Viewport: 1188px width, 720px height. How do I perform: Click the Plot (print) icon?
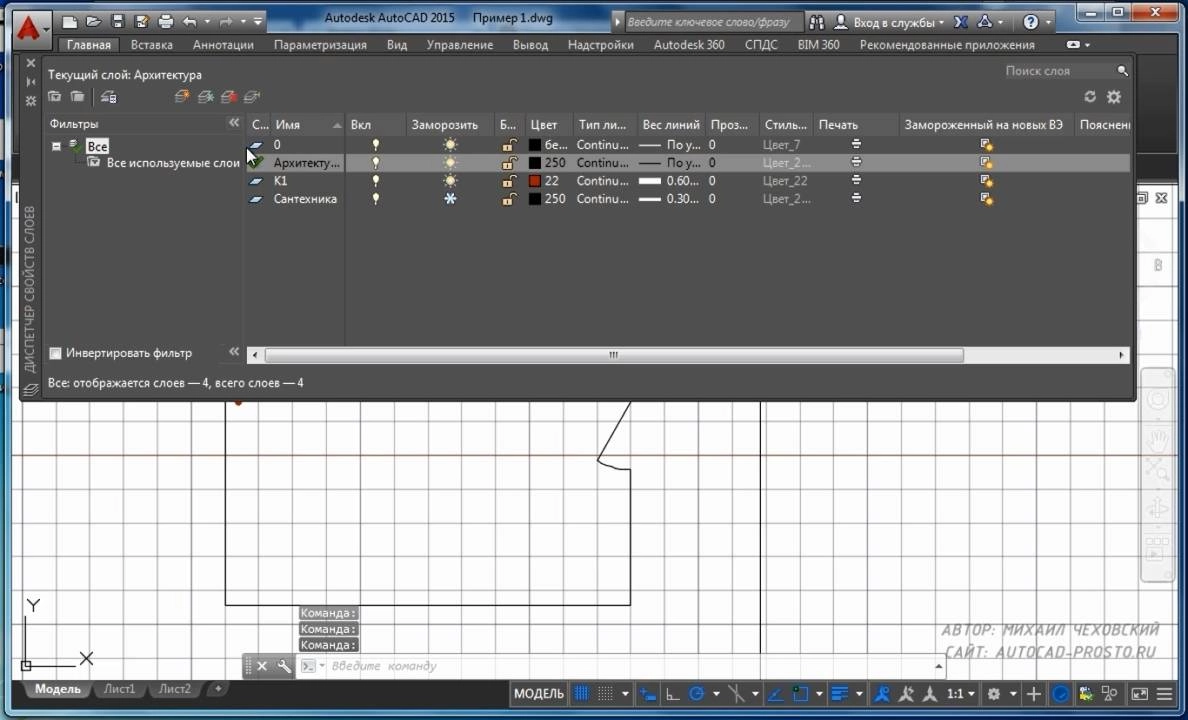pyautogui.click(x=165, y=21)
